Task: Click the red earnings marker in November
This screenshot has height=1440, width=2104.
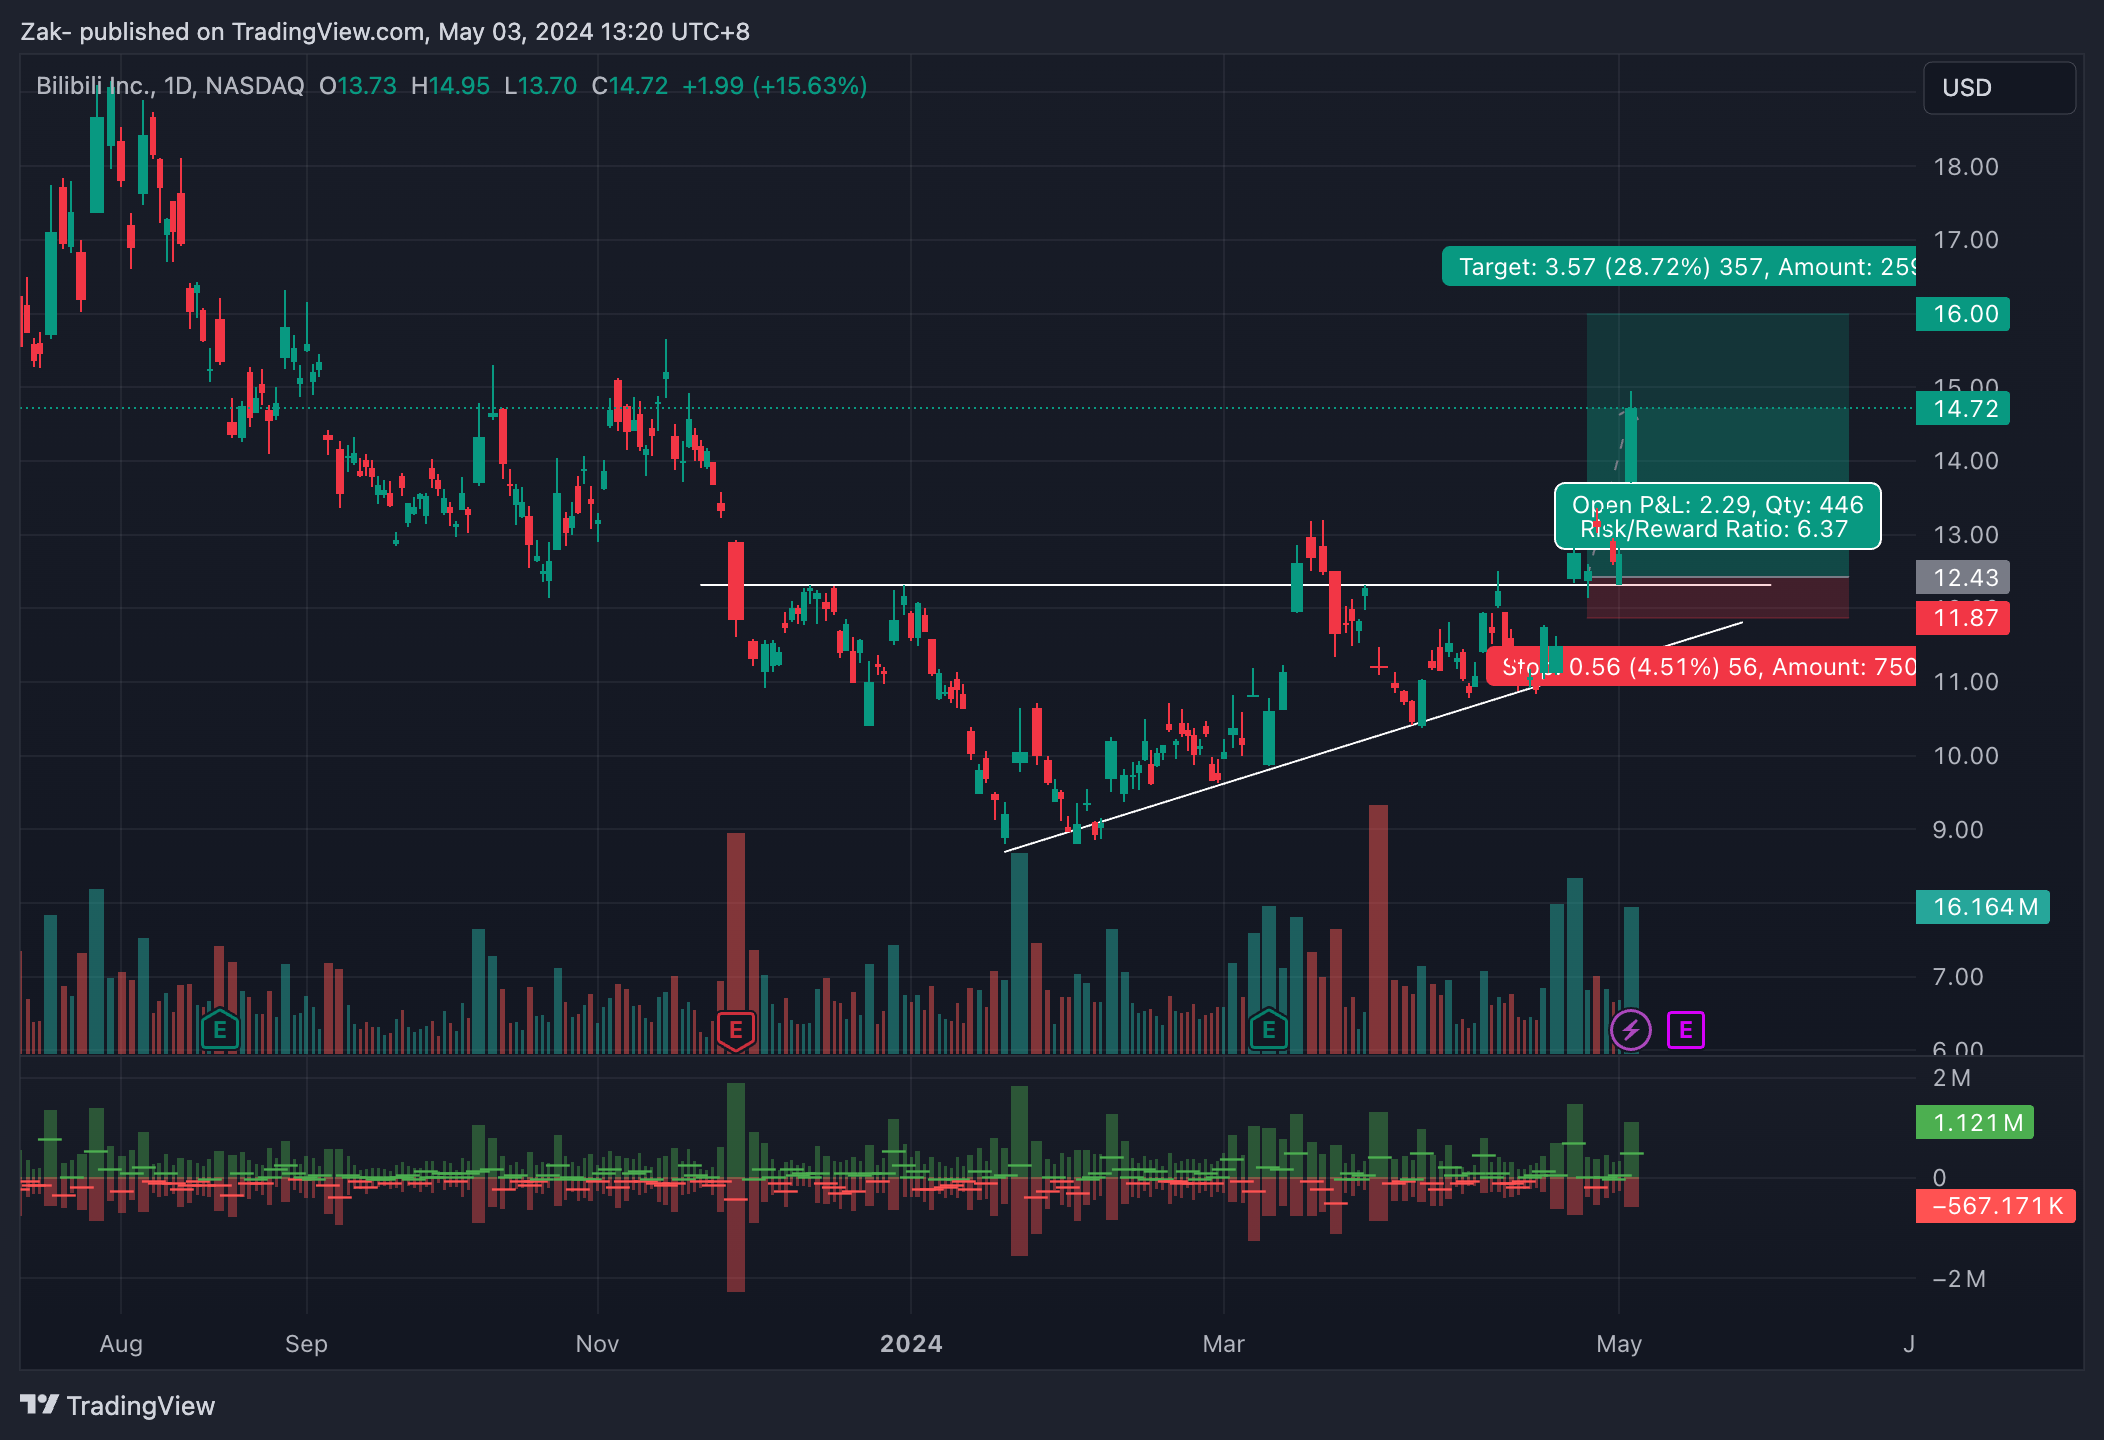Action: coord(736,1029)
